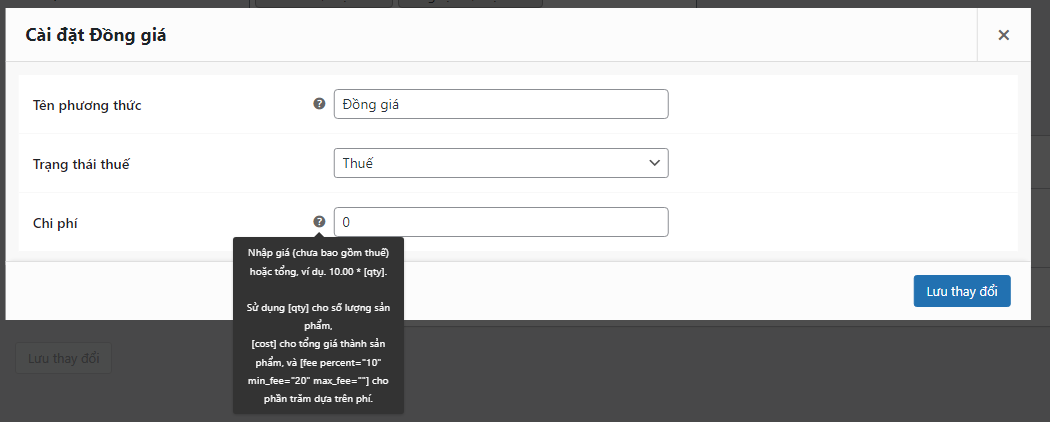Focus the Tên phương thức text field
The width and height of the screenshot is (1050, 422).
[x=500, y=104]
